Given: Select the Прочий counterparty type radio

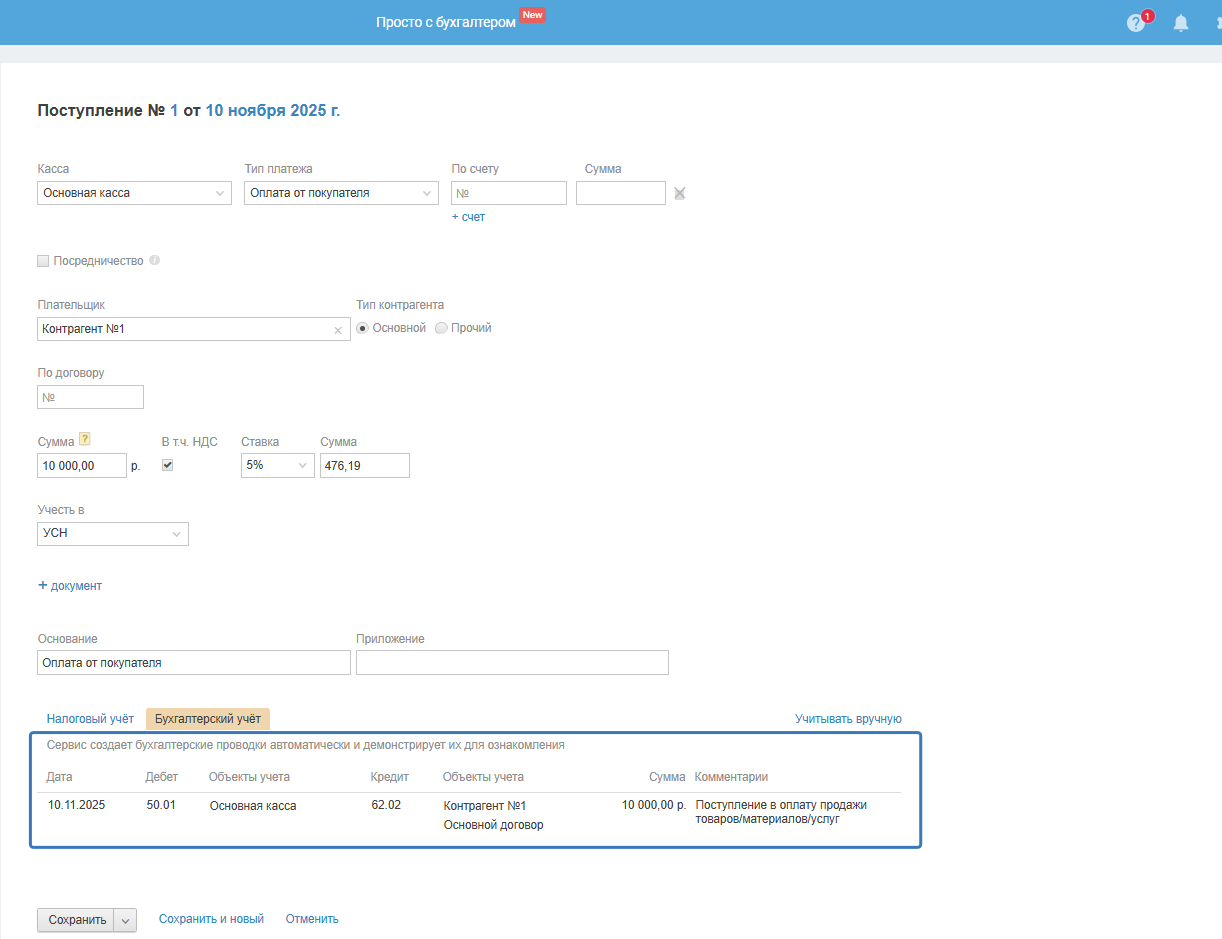Looking at the screenshot, I should pyautogui.click(x=442, y=328).
